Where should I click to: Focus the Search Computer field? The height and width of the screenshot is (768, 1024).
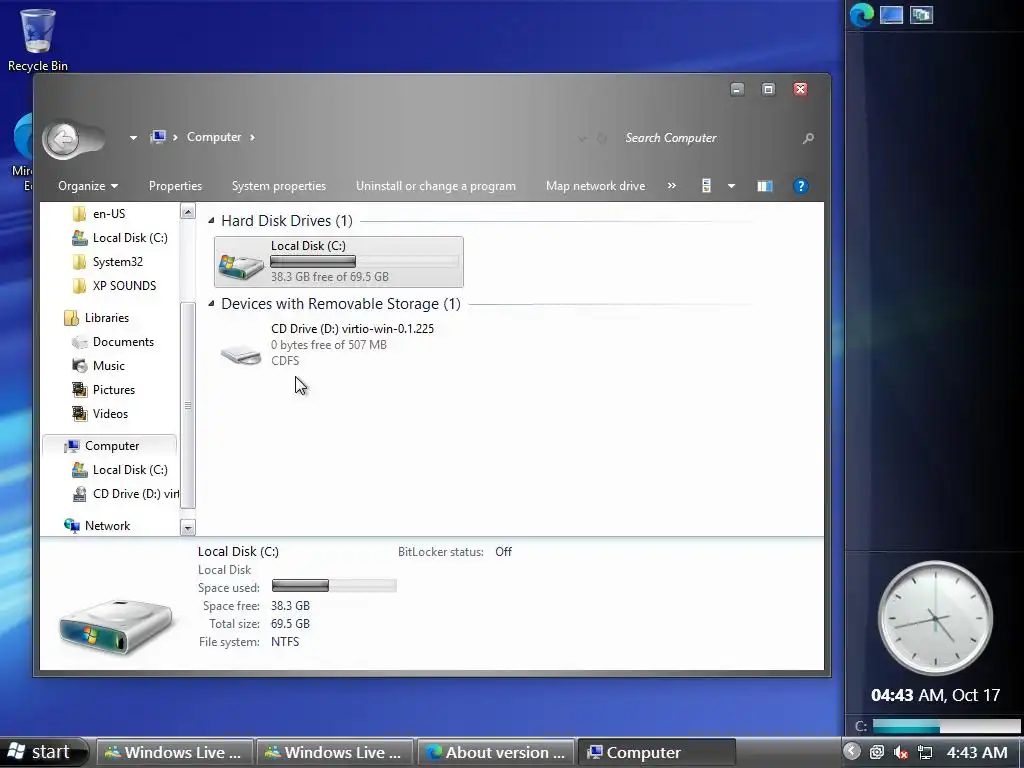pos(709,138)
